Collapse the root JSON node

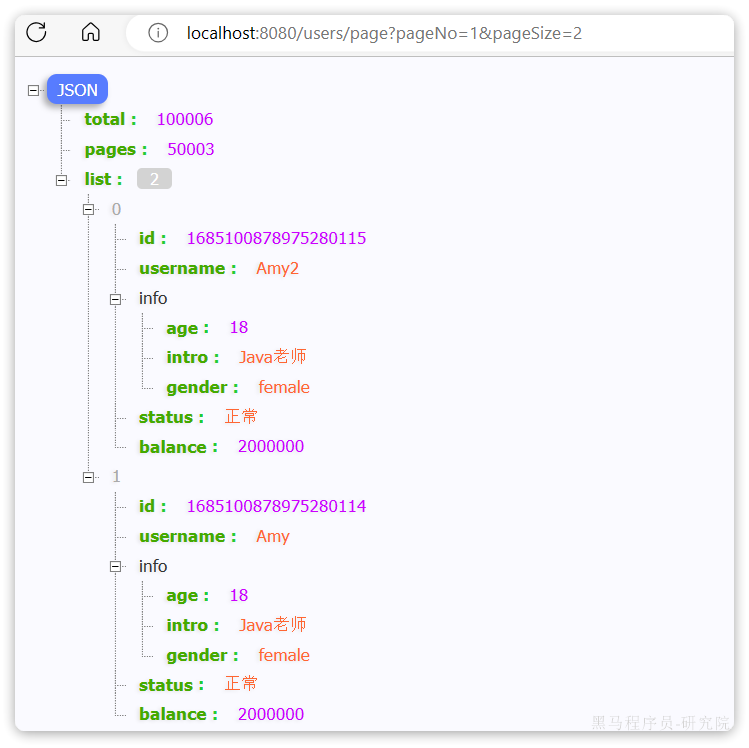tap(34, 90)
